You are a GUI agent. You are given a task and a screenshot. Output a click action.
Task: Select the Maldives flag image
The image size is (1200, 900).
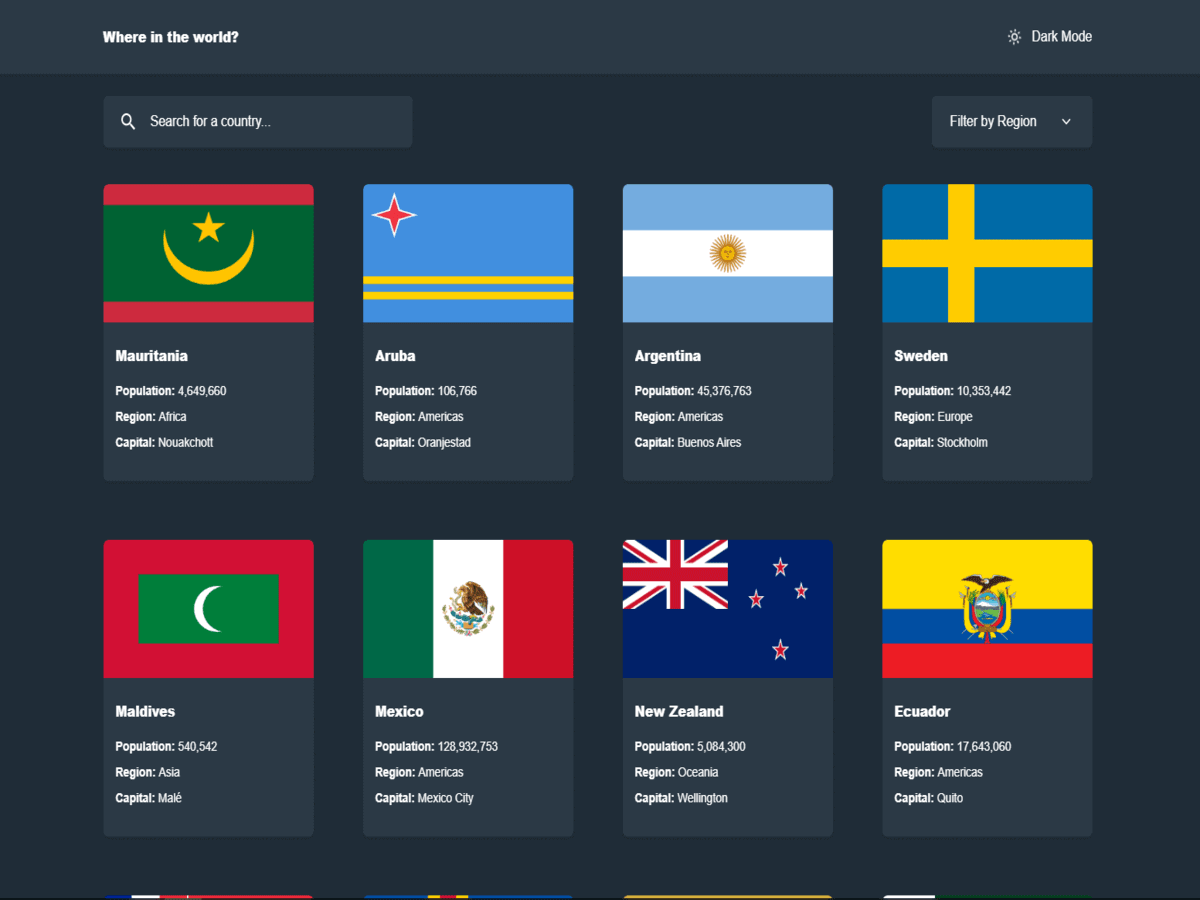point(208,609)
